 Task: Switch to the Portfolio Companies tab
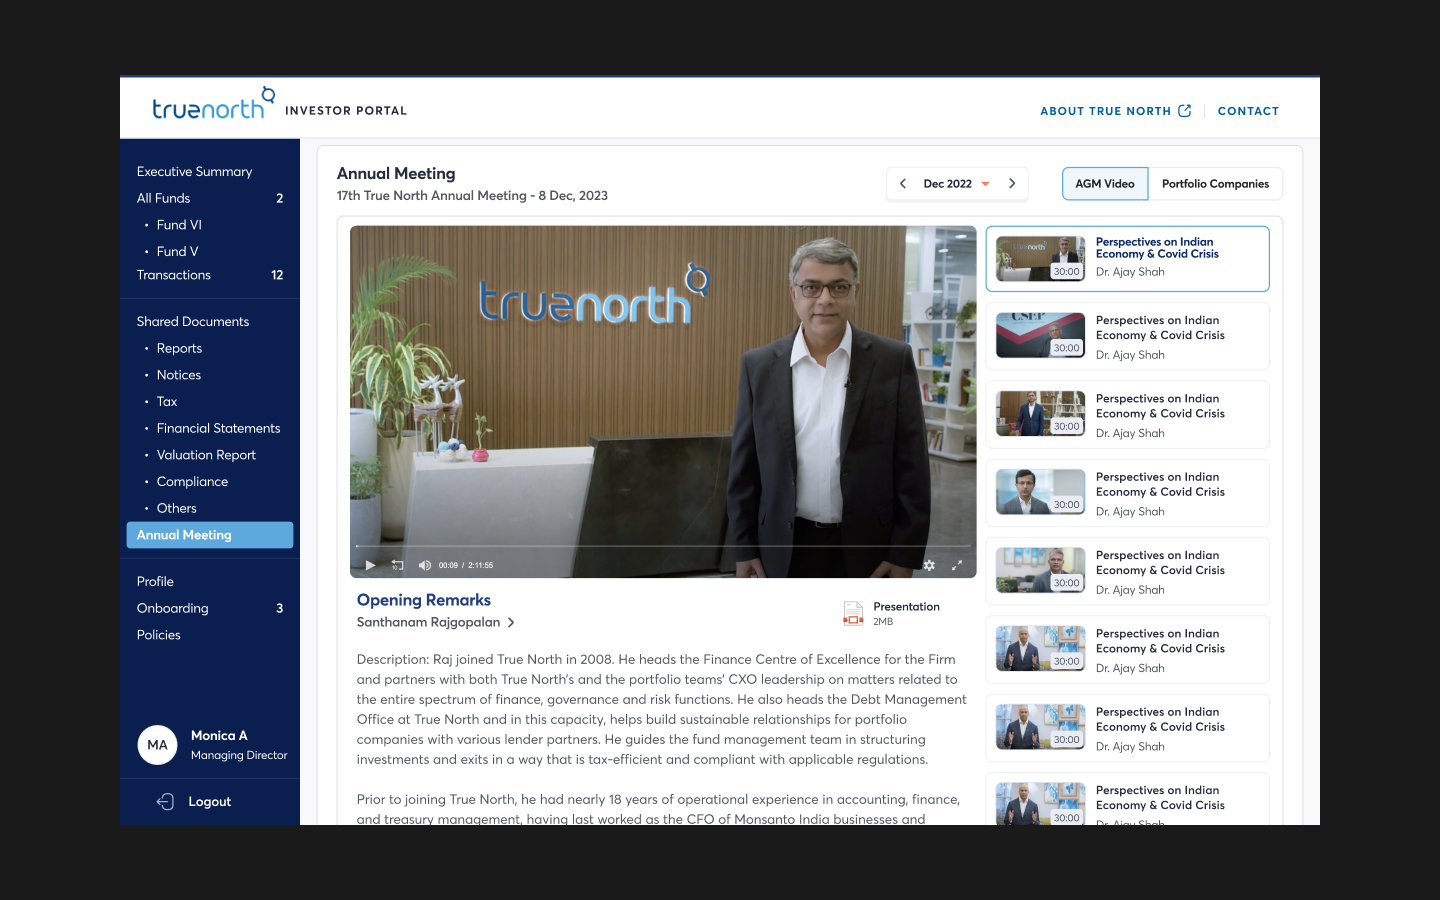(1215, 184)
